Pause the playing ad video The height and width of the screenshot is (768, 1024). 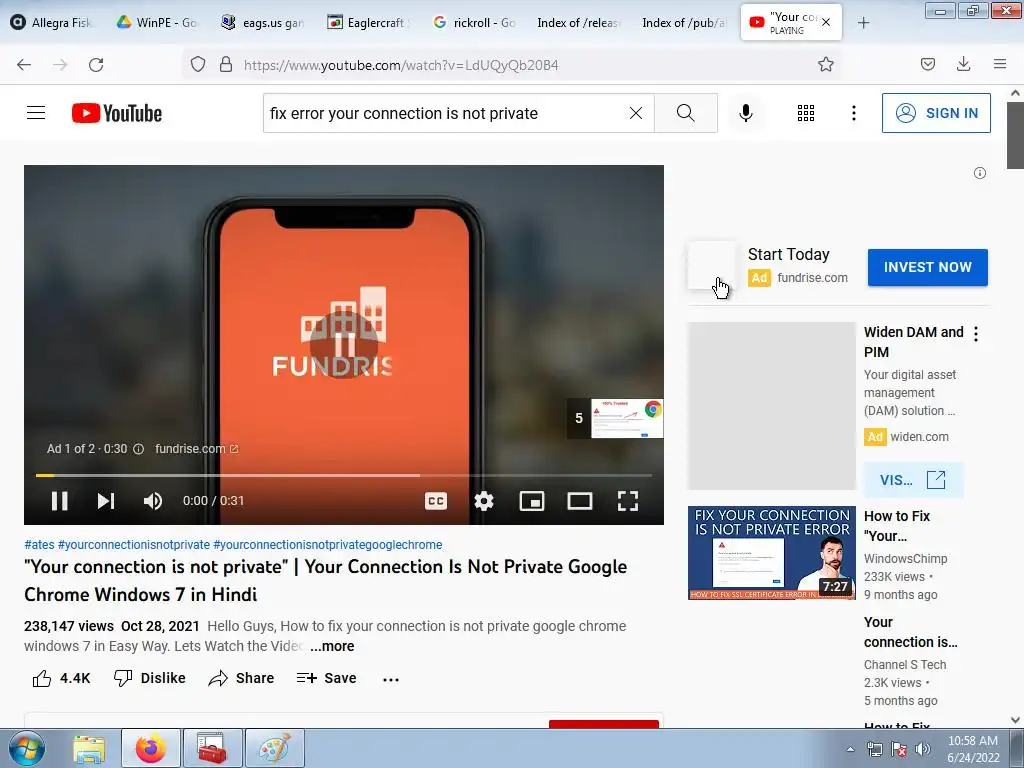tap(59, 501)
